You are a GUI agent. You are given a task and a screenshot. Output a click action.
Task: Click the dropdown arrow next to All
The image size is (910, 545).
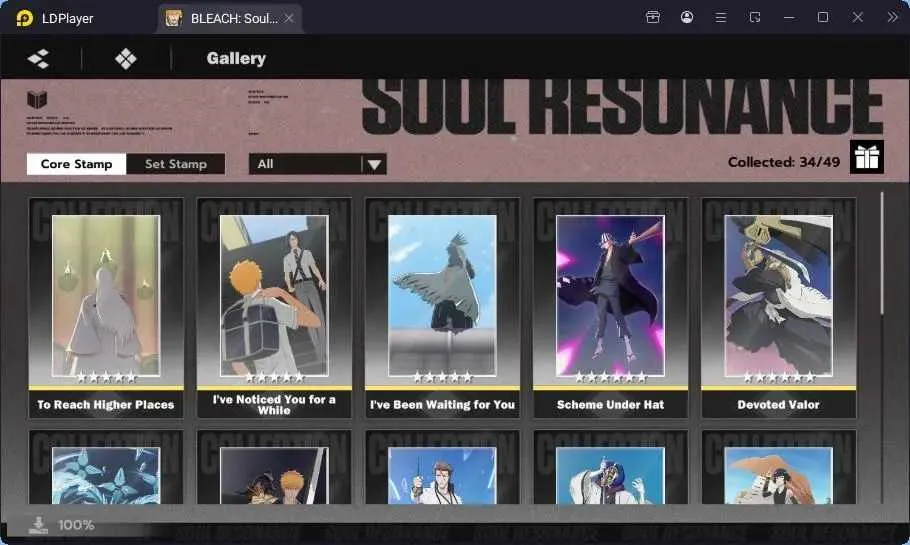tap(374, 165)
